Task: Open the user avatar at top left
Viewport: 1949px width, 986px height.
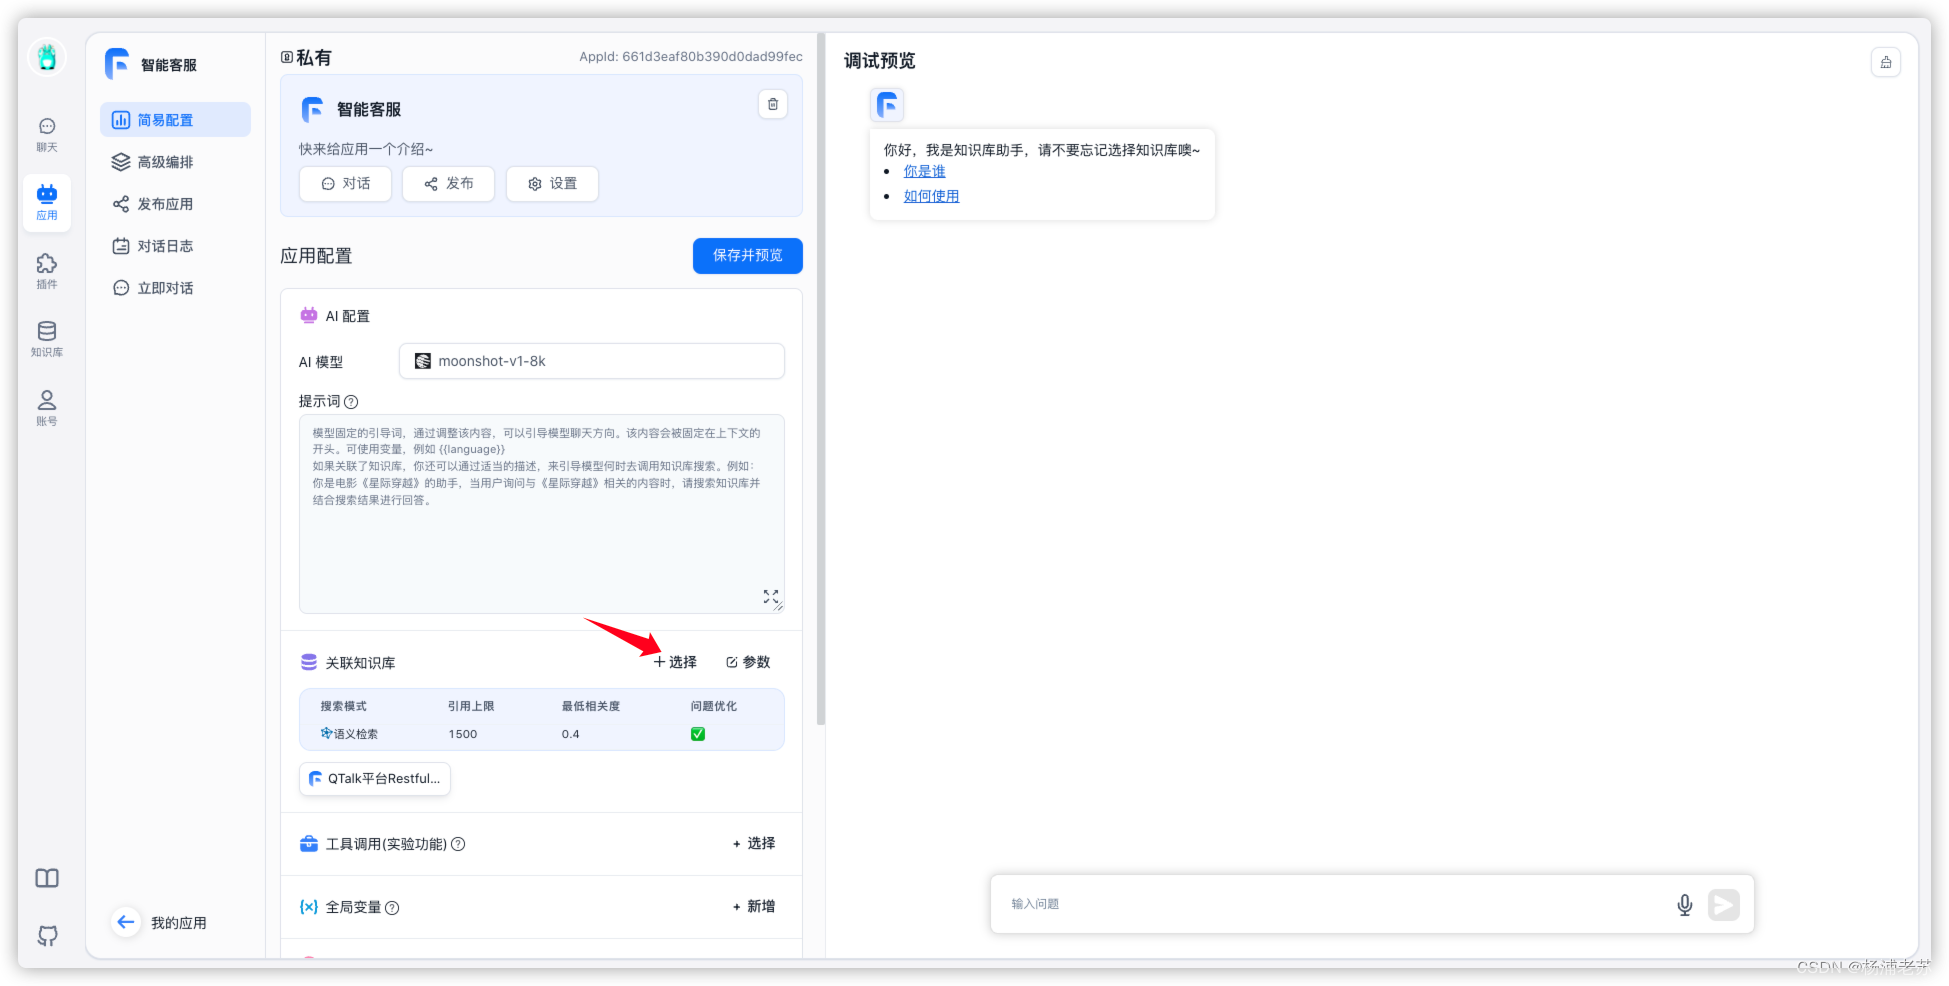Action: pos(47,57)
